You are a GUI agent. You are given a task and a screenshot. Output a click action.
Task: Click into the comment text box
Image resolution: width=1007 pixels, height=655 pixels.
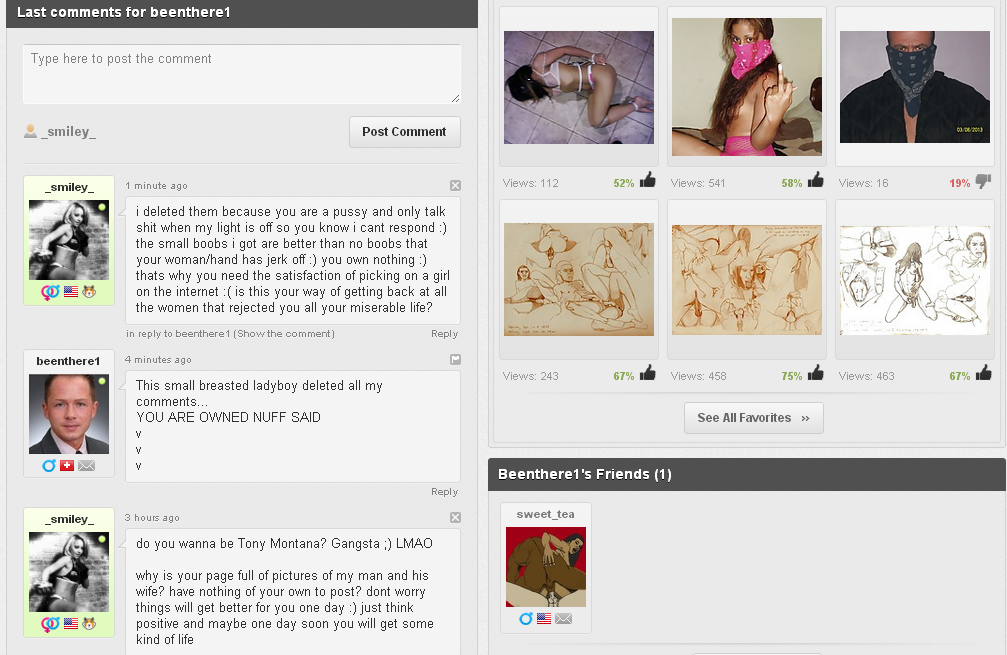pos(241,74)
